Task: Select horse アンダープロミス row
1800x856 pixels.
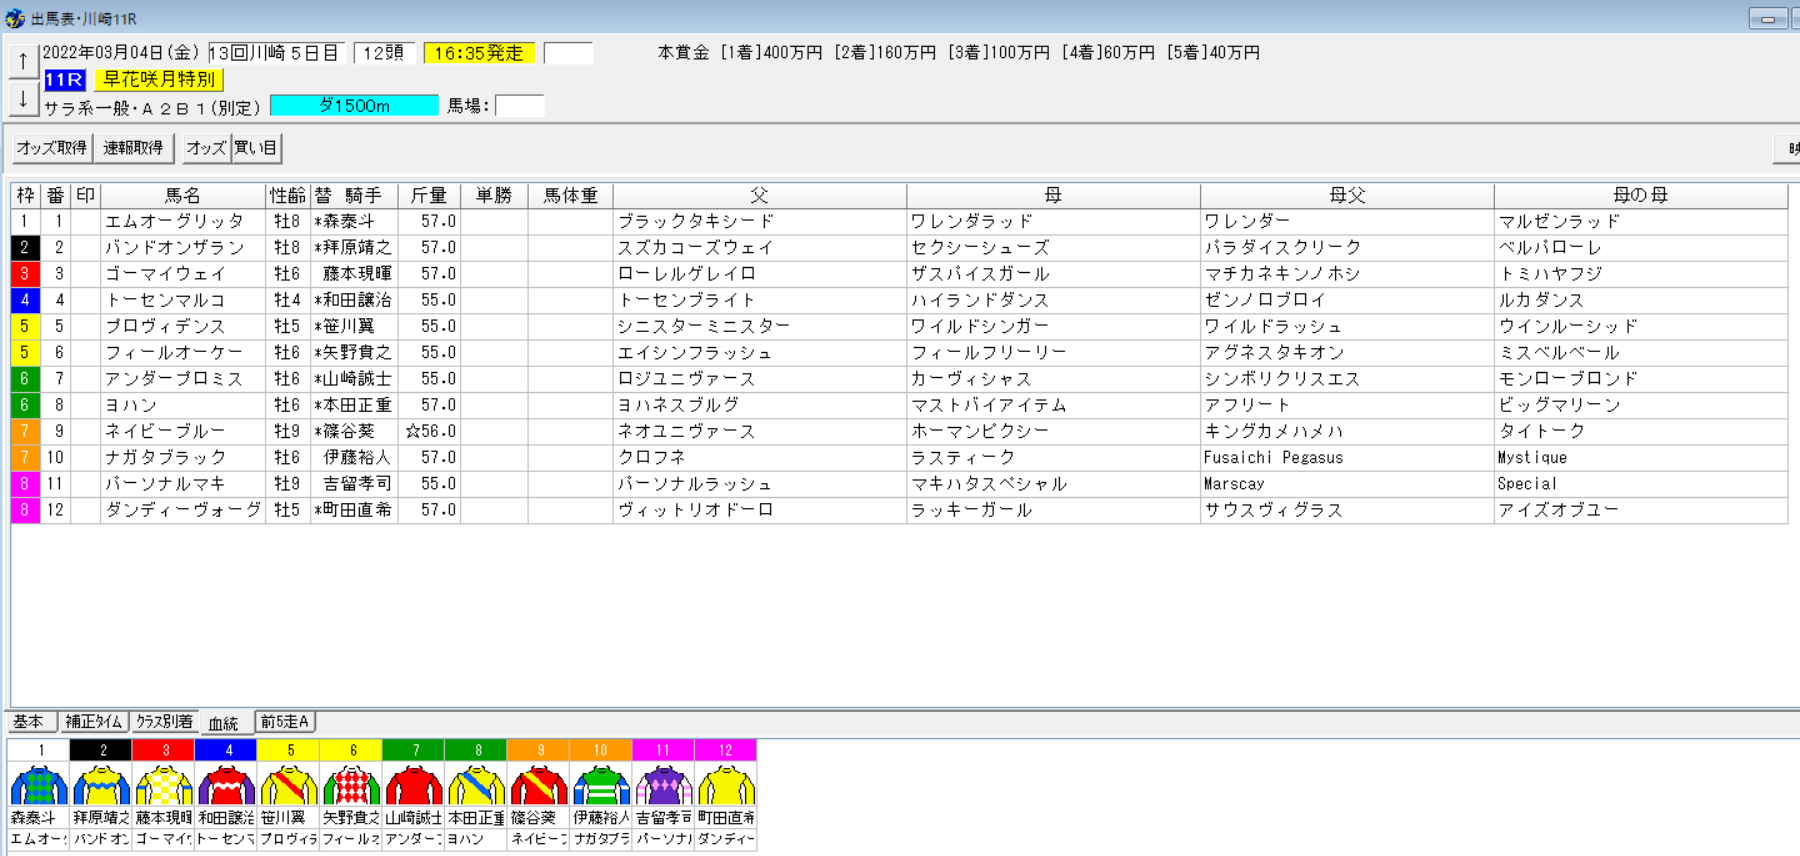Action: 898,379
